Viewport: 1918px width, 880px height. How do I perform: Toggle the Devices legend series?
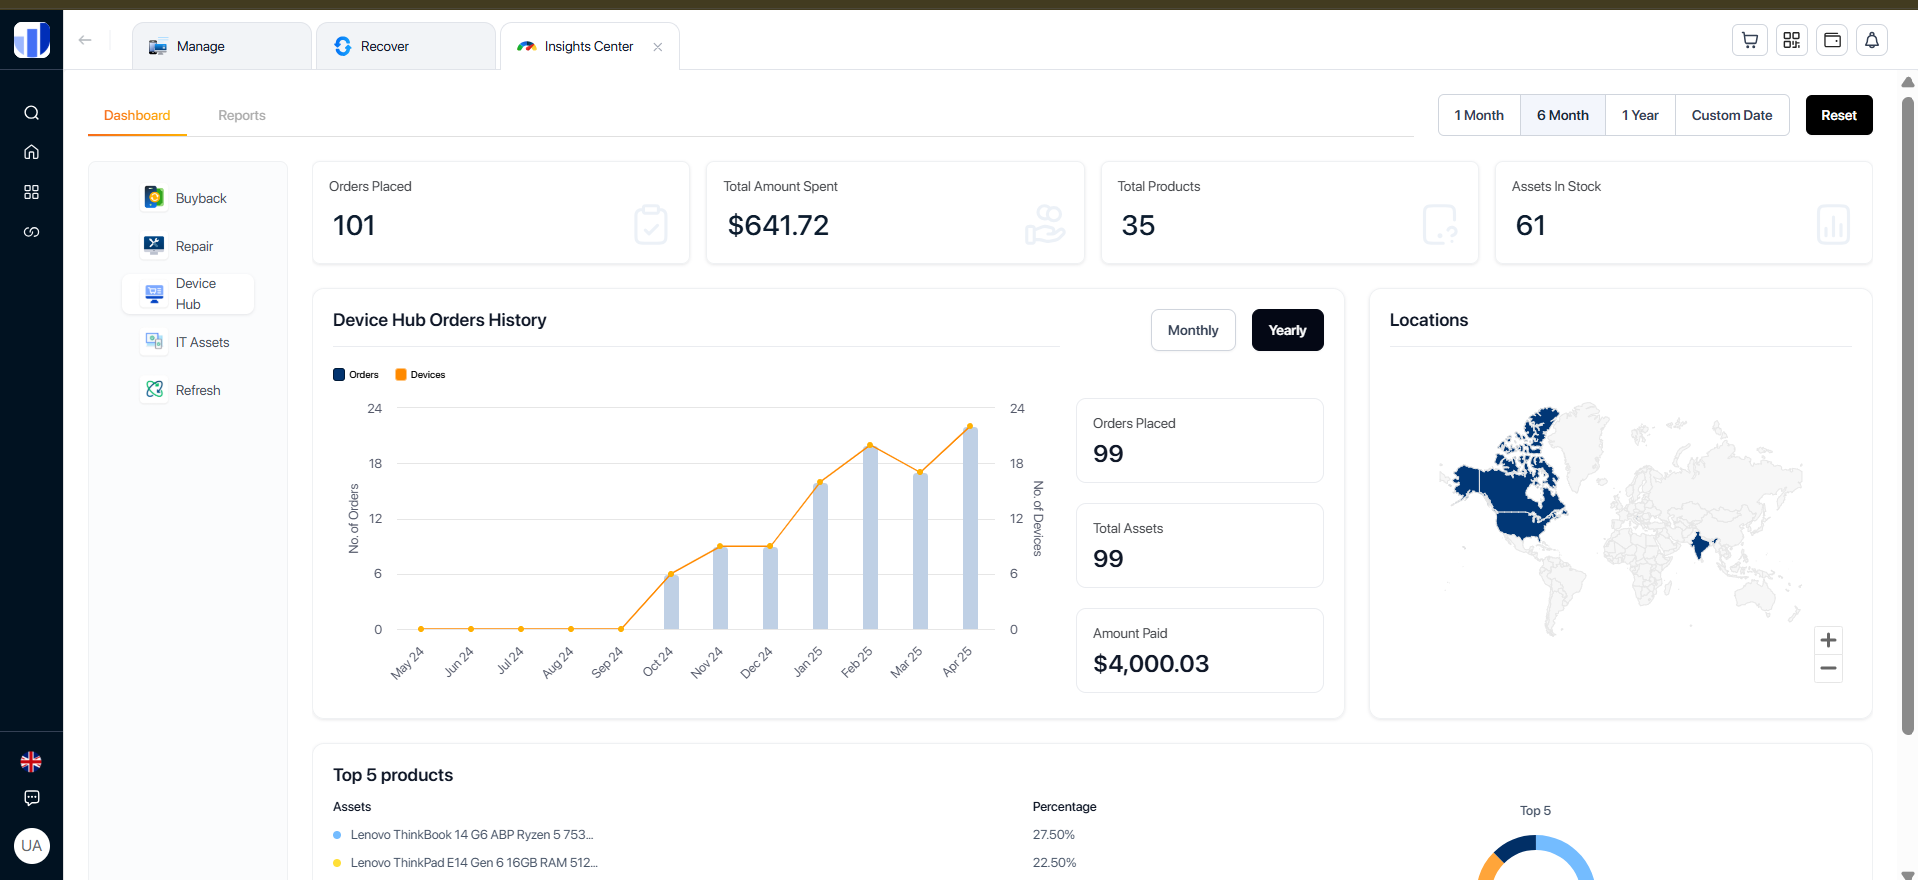coord(420,375)
